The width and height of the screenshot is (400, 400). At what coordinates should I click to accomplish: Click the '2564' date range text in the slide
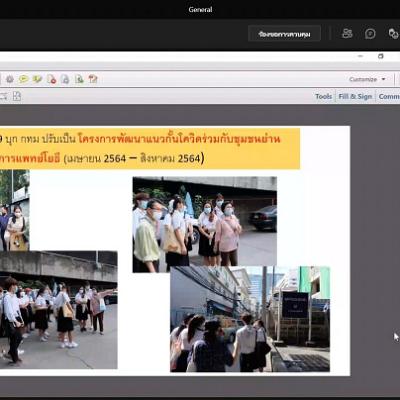click(x=133, y=158)
